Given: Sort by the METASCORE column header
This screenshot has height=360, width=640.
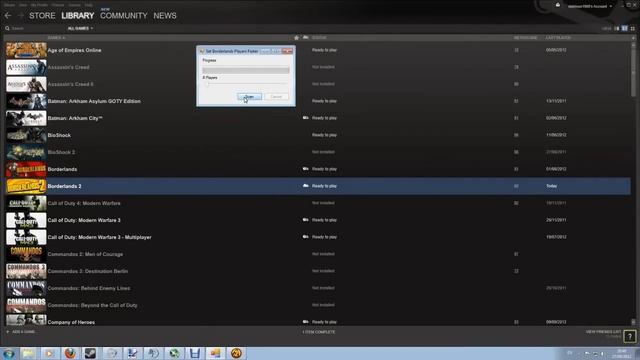Looking at the screenshot, I should (x=525, y=38).
